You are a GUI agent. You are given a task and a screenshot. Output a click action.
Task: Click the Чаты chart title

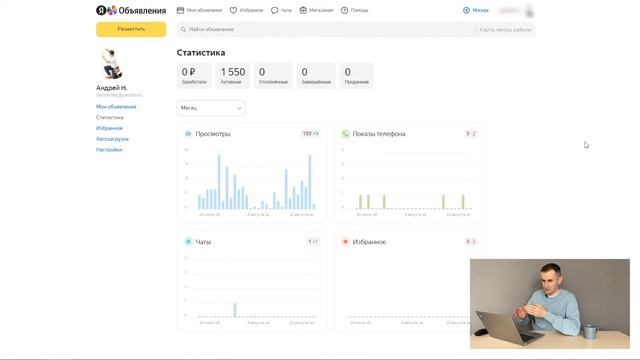(x=203, y=242)
